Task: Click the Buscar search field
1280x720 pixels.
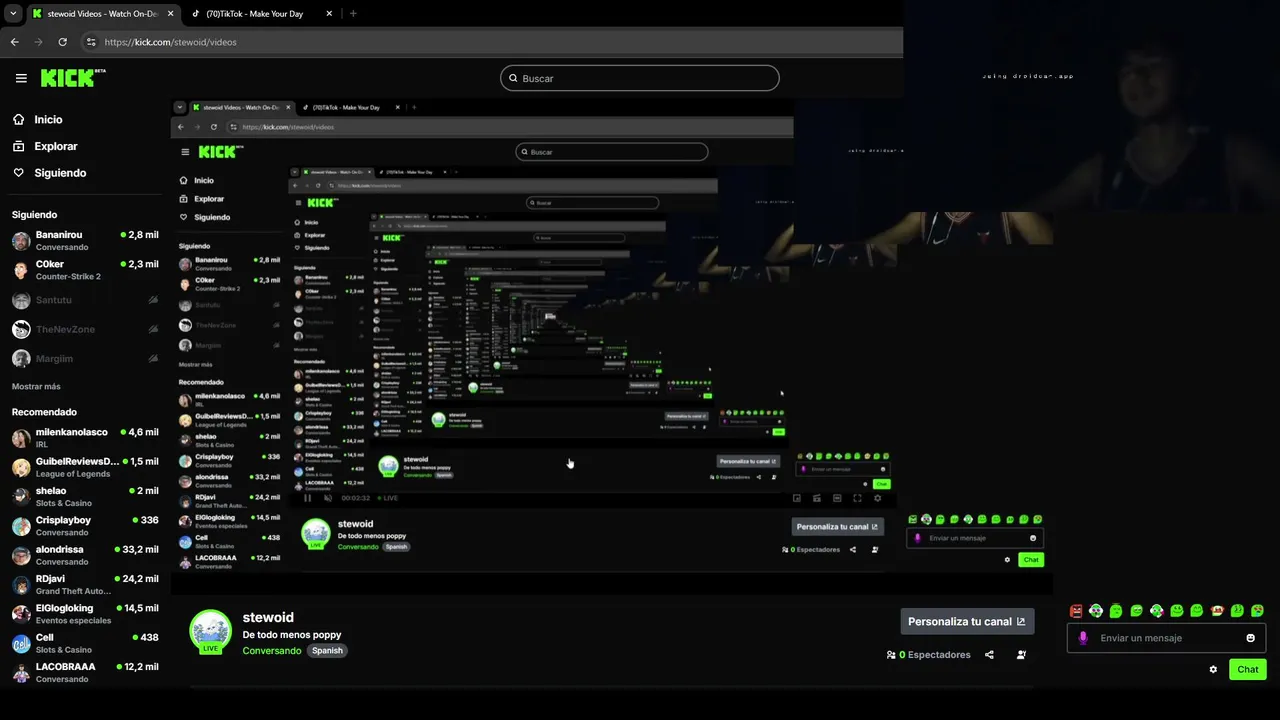Action: point(640,78)
